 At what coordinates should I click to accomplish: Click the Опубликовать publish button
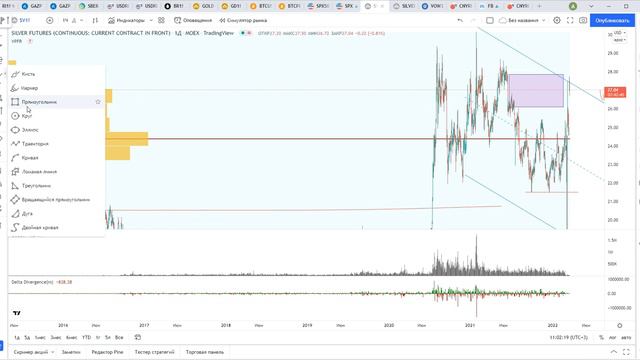tap(612, 20)
